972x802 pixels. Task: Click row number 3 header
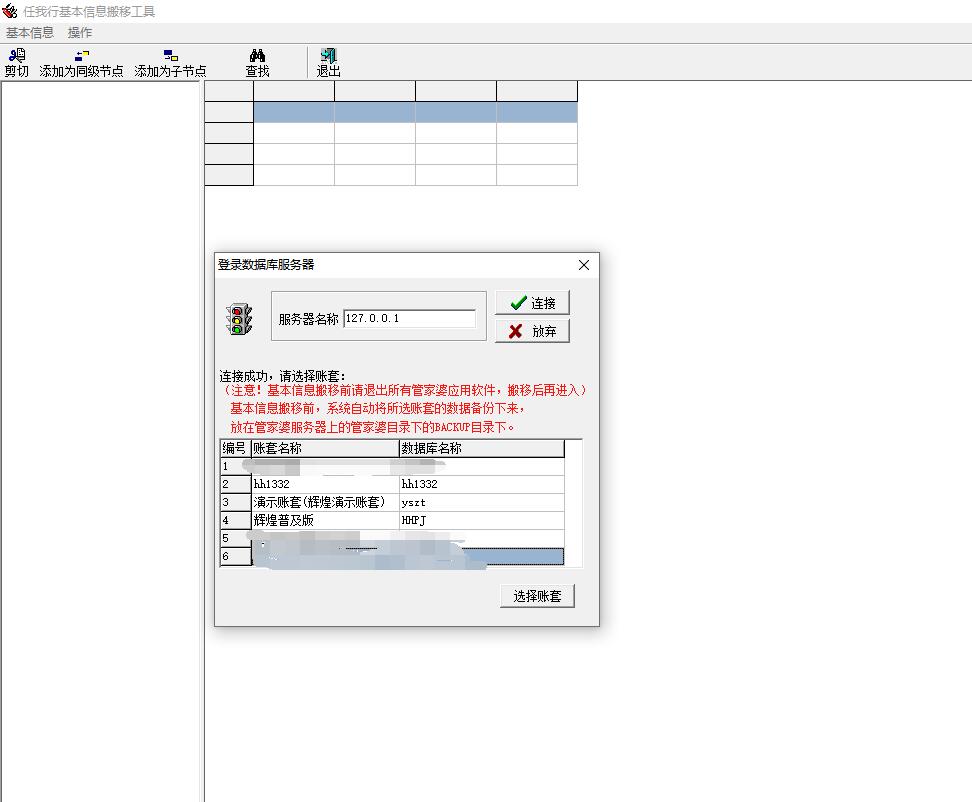click(236, 502)
